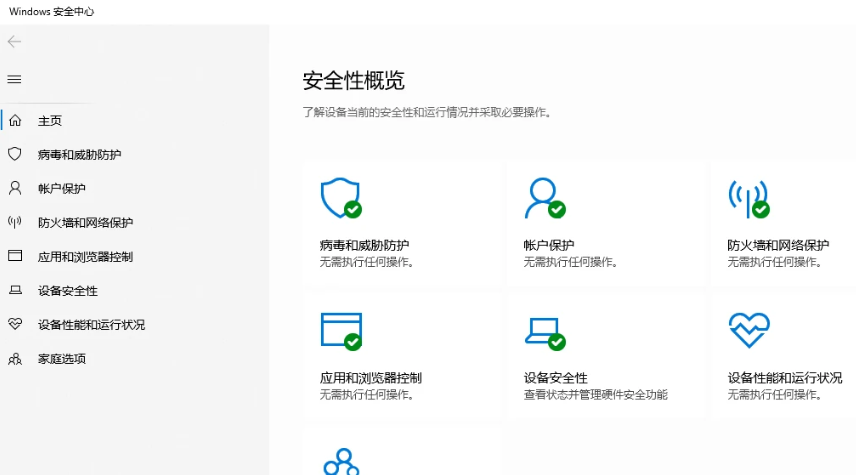Click the sidebar family icon for 家庭选项

15,359
